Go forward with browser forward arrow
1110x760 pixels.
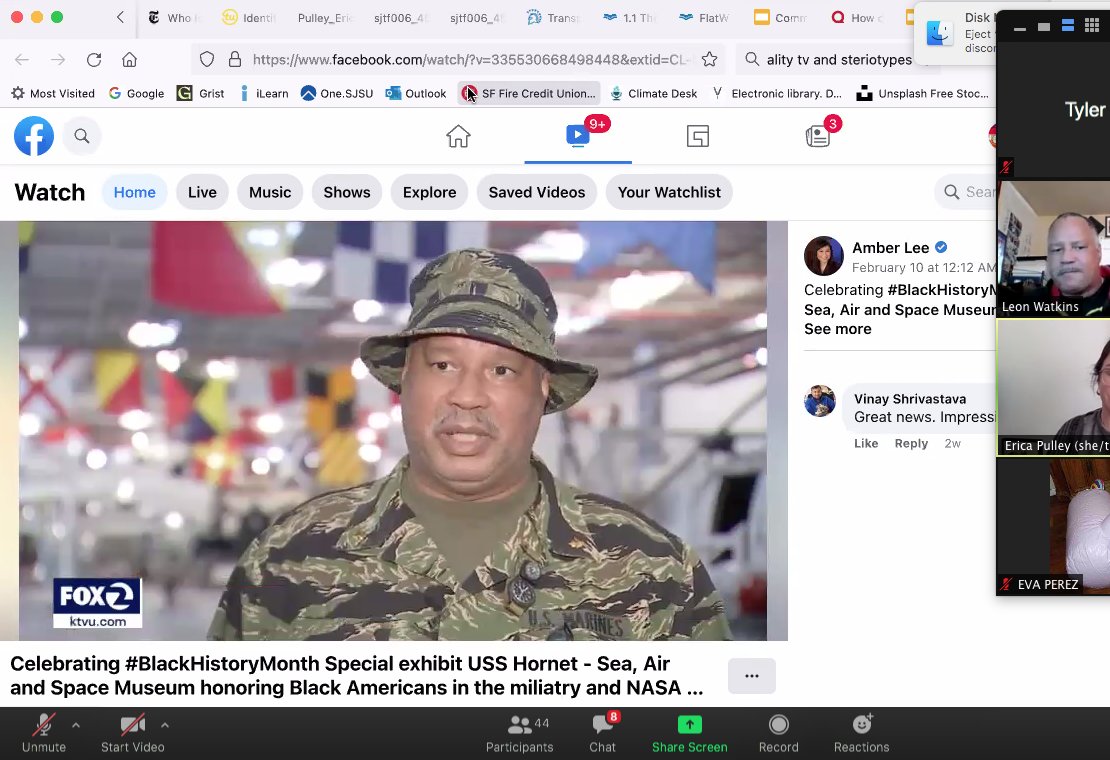[x=58, y=59]
